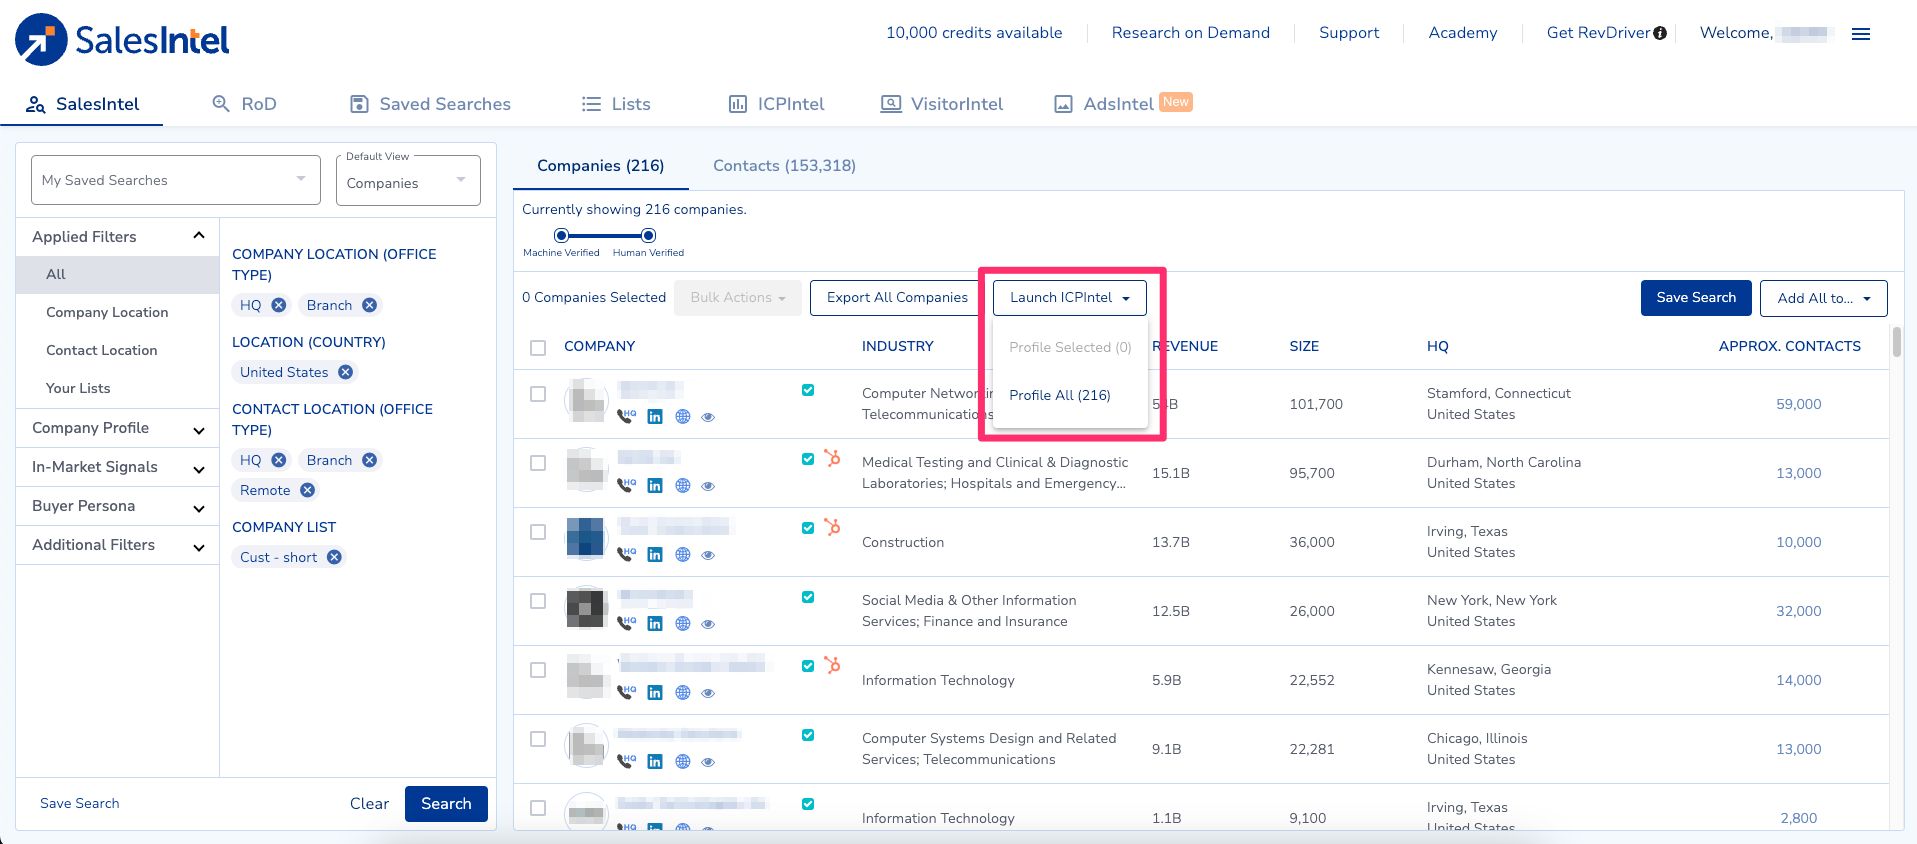Click phone HQ icon in Construction row

pos(626,554)
